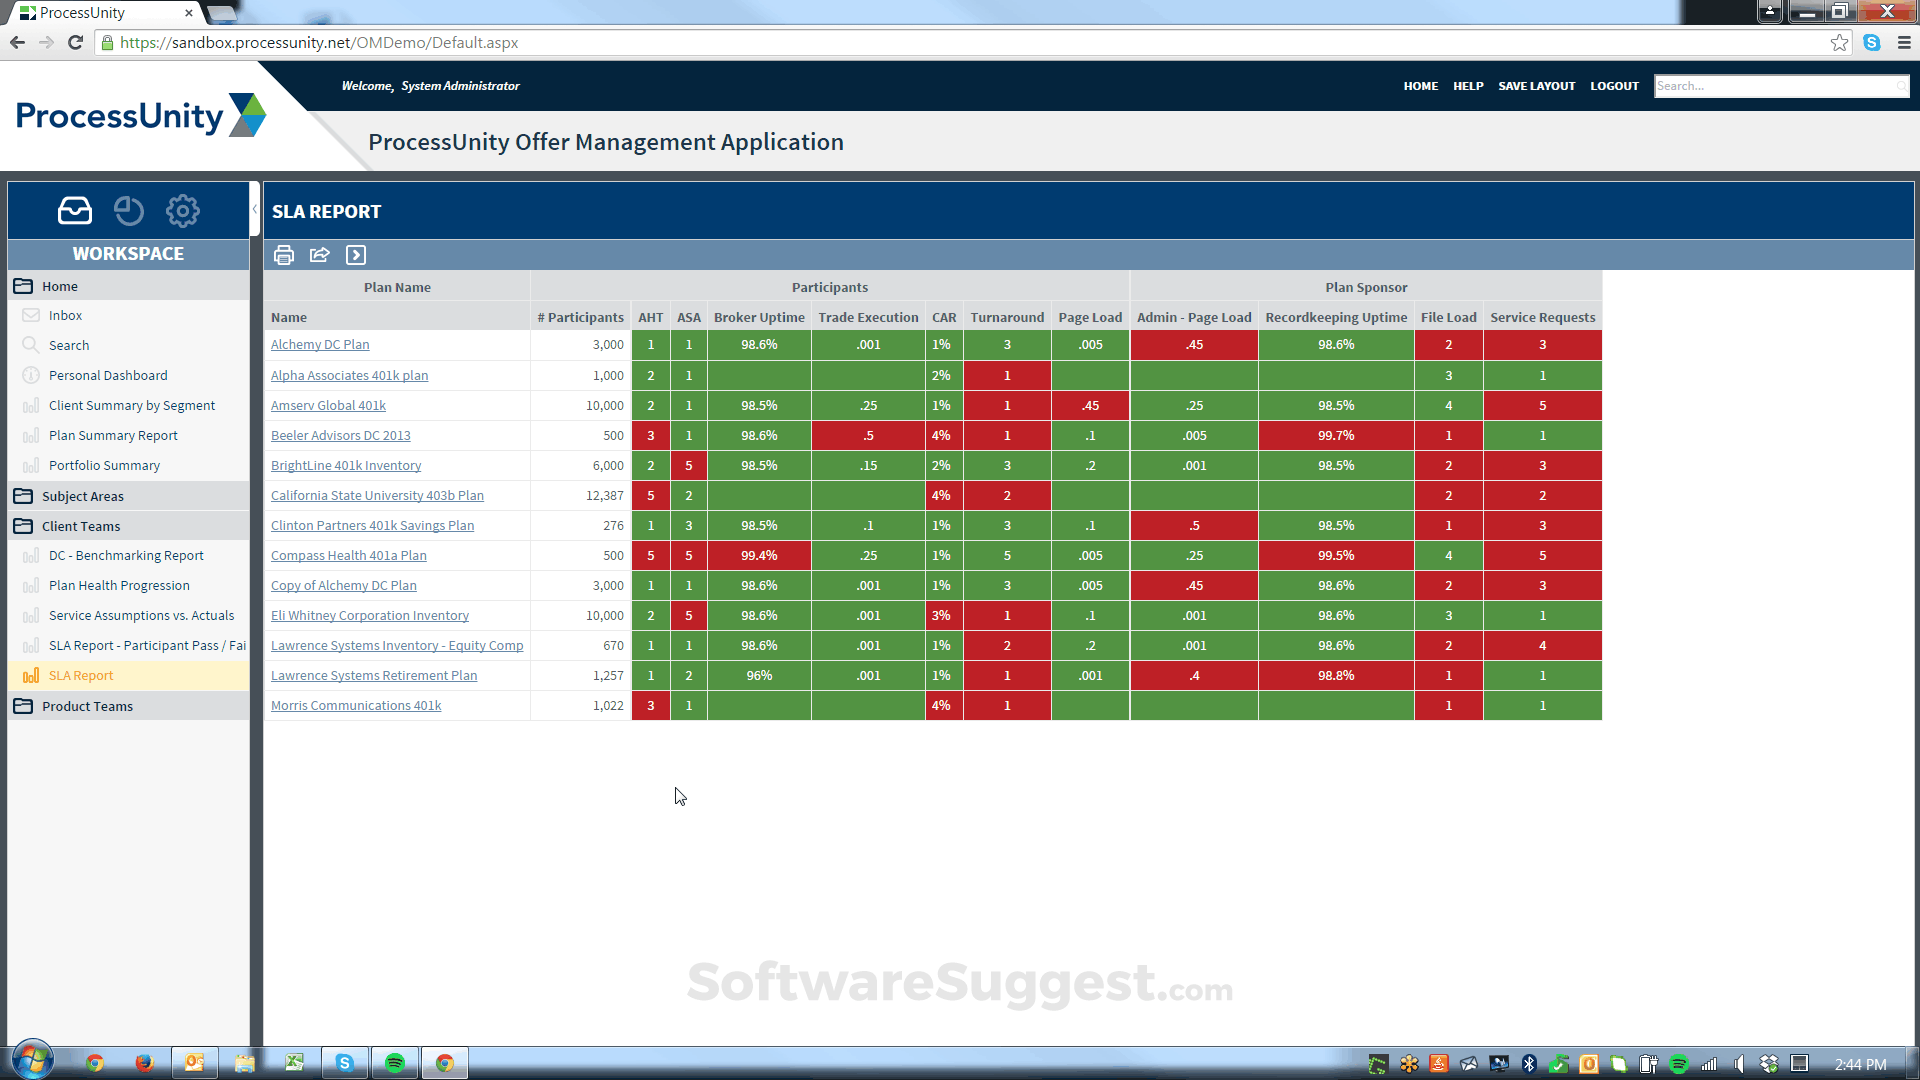
Task: Click the arrow-in-box icon in toolbar
Action: [356, 255]
